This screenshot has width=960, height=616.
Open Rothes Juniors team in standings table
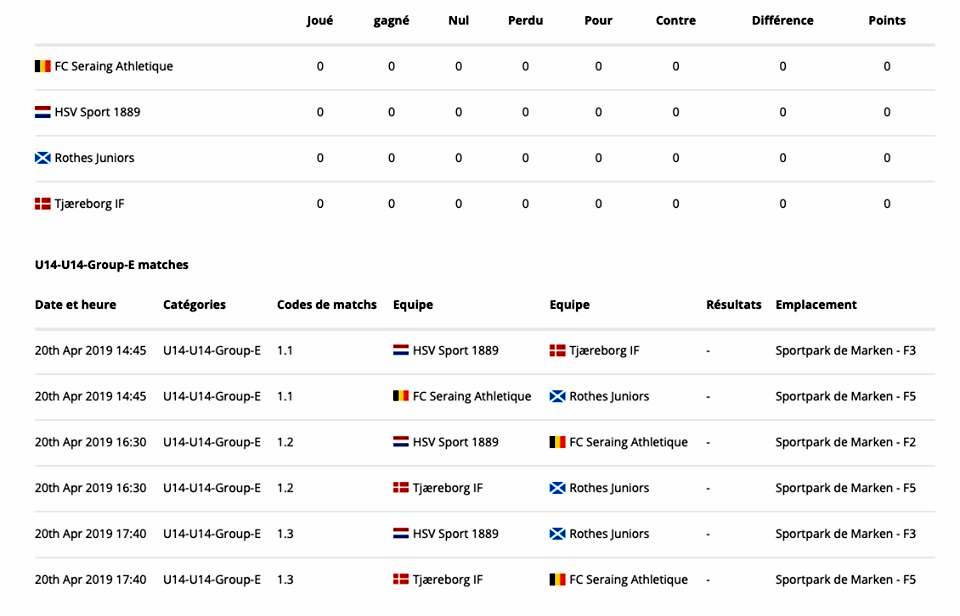tap(94, 158)
